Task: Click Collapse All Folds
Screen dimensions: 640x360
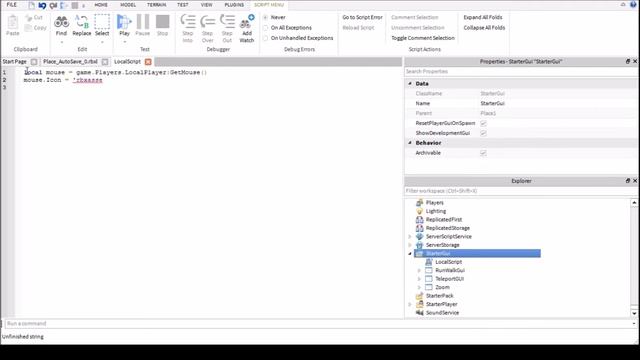Action: click(x=484, y=28)
